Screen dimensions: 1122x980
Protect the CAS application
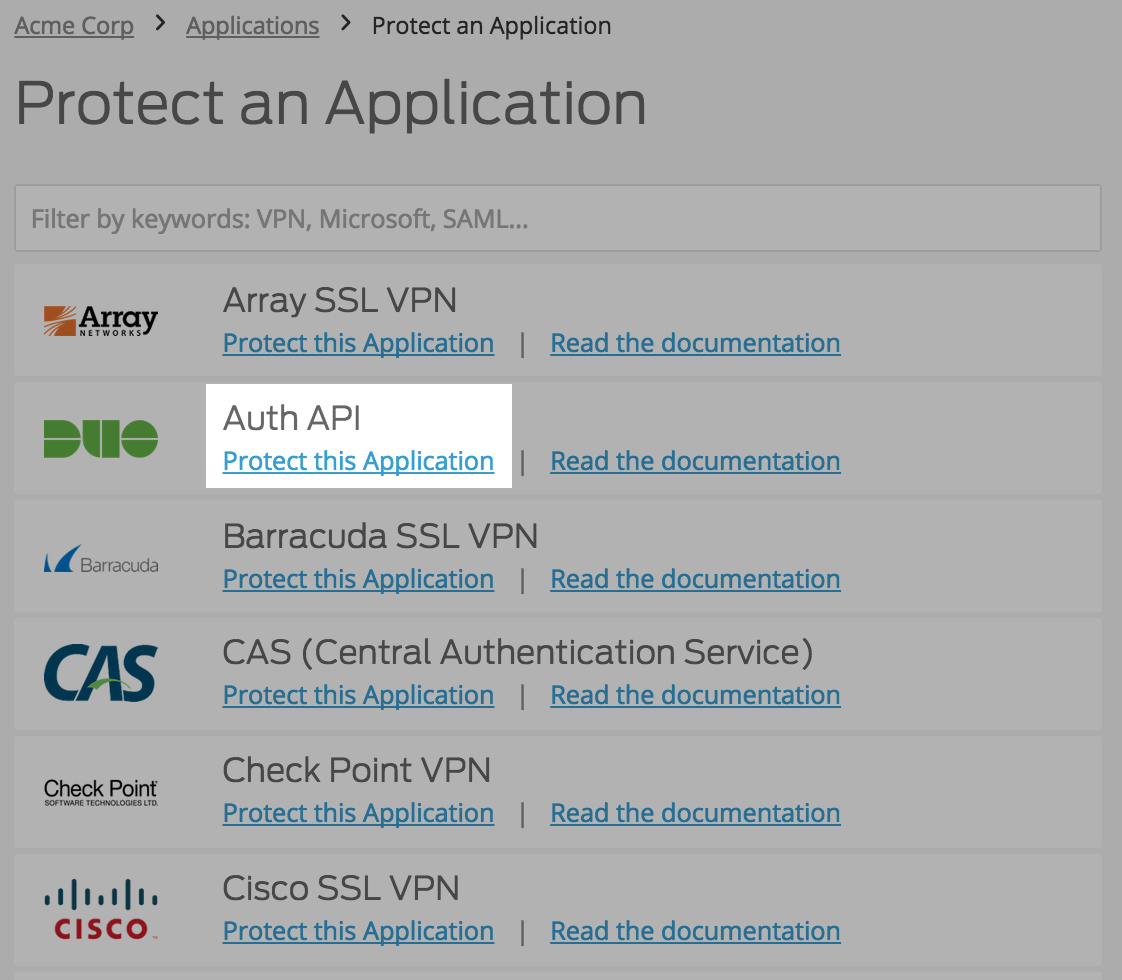[x=358, y=695]
